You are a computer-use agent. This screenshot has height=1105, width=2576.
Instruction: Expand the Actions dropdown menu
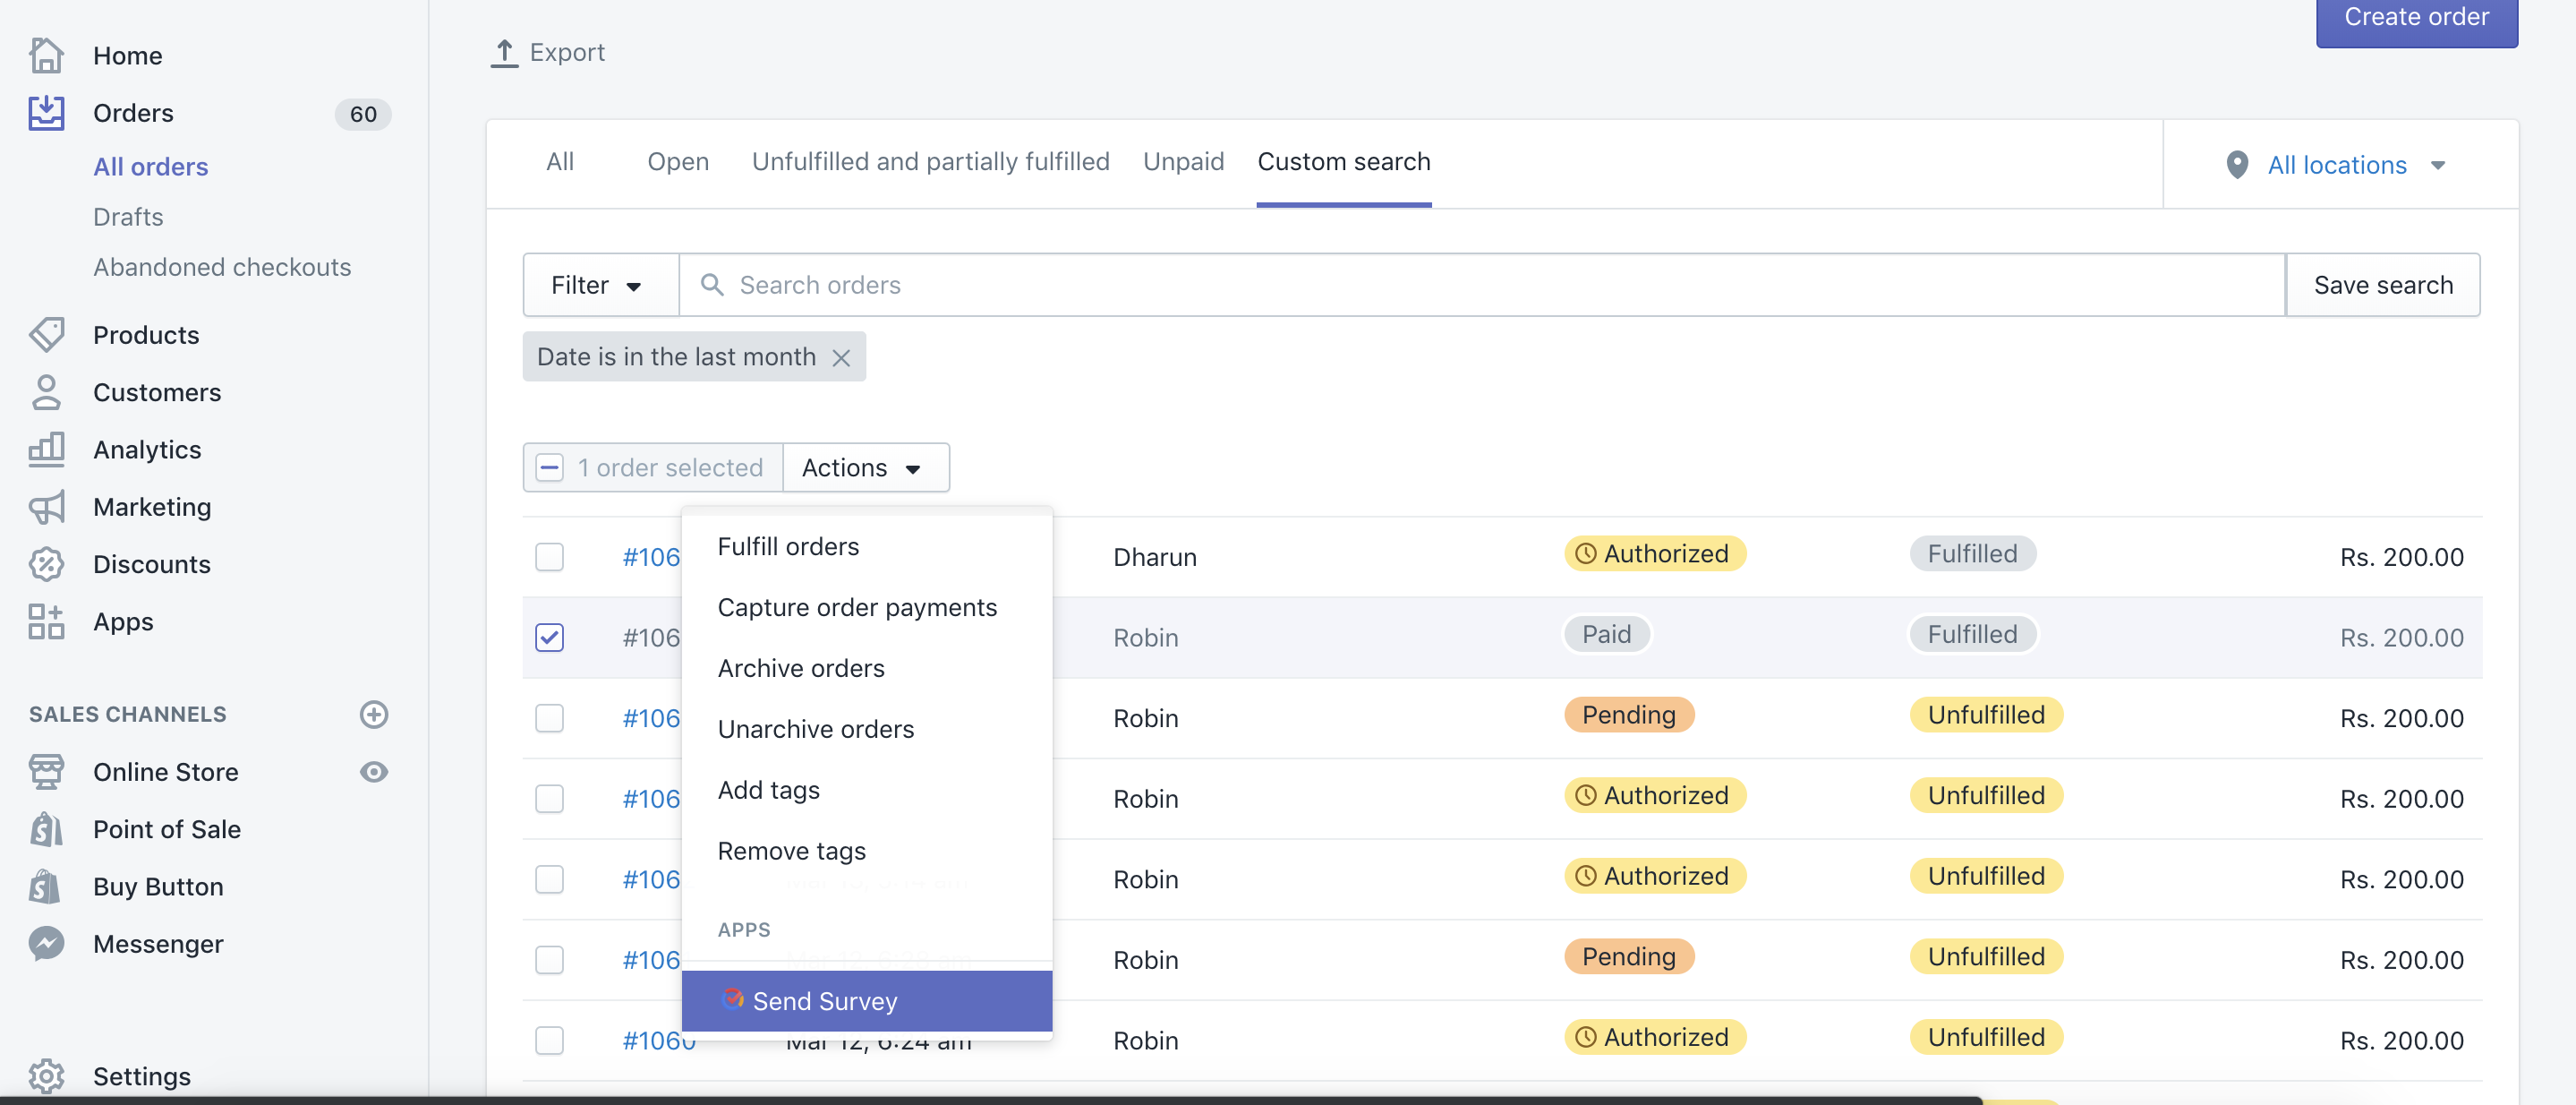pos(863,467)
